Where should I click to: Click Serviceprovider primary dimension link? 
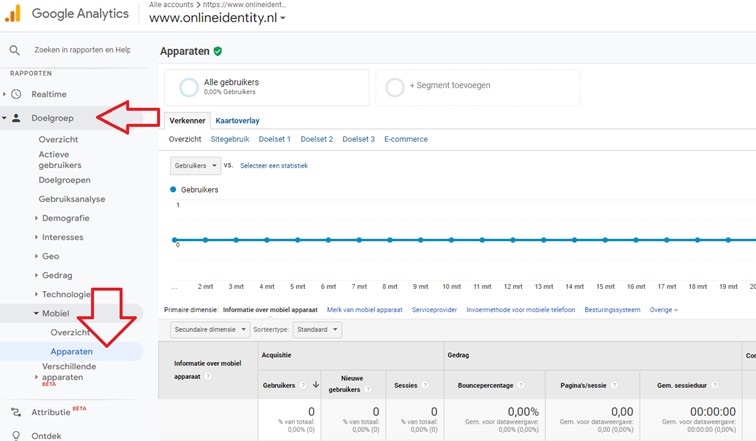click(434, 310)
